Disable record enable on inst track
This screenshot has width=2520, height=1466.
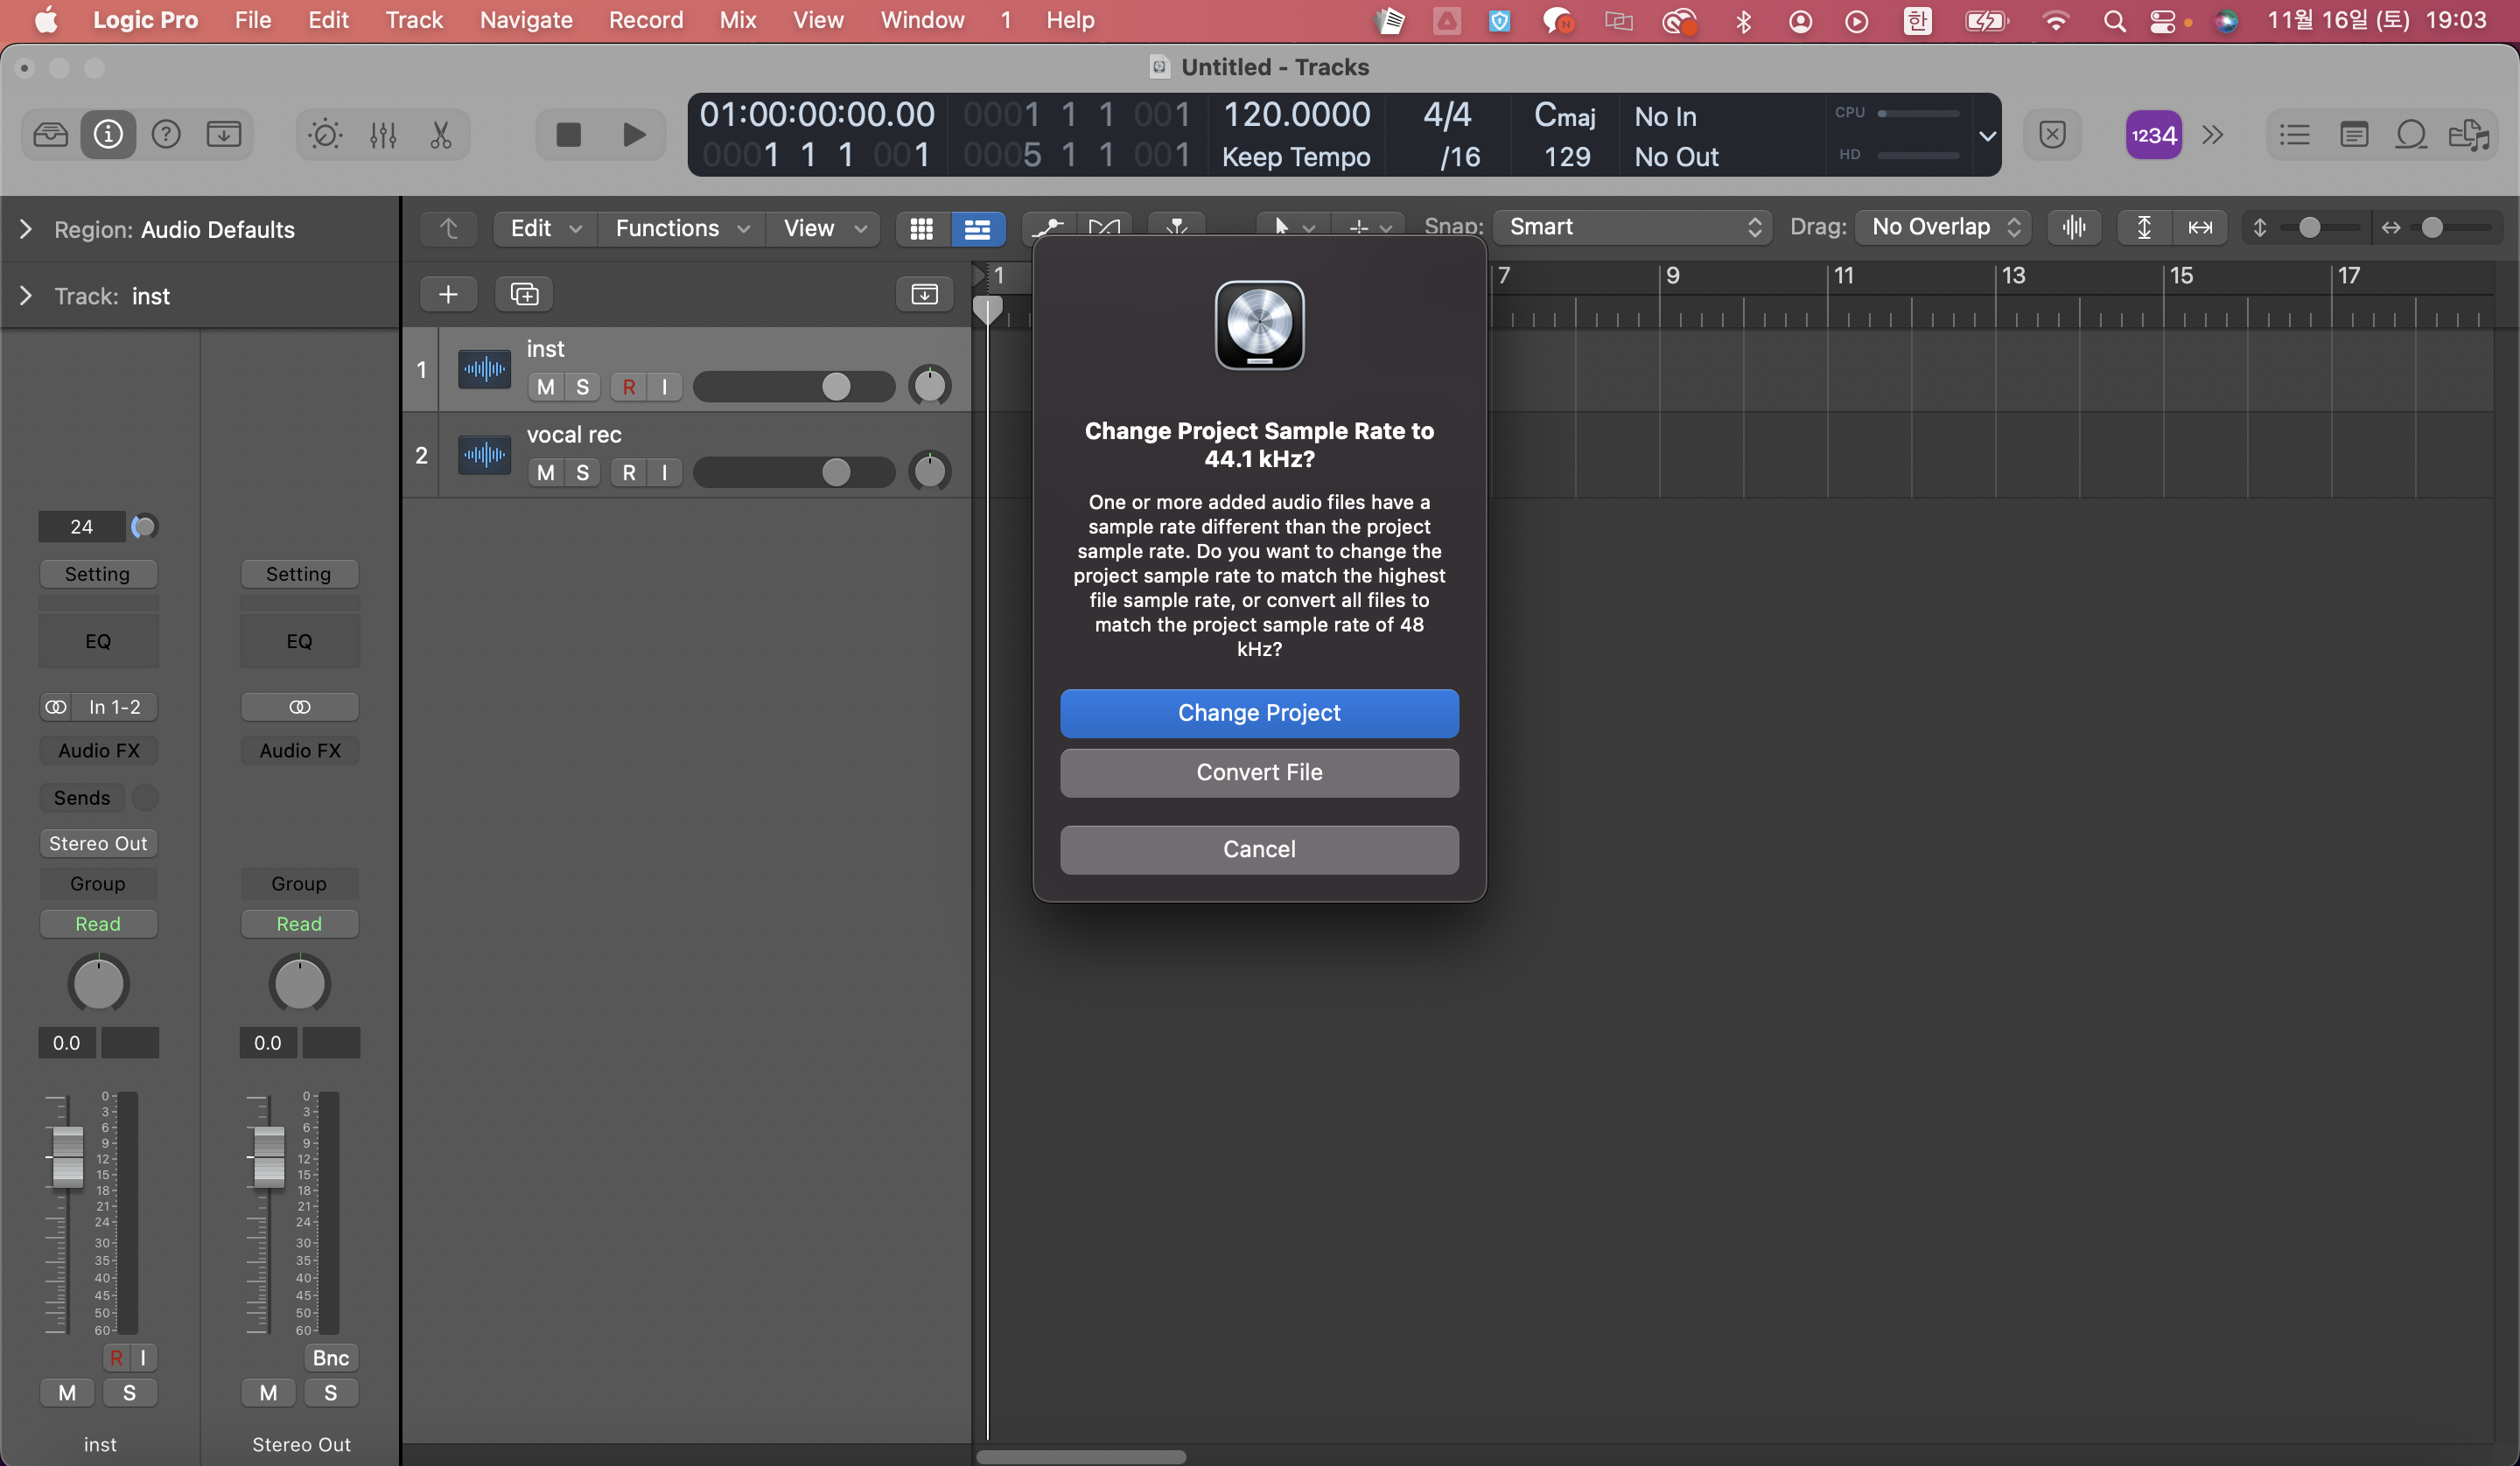coord(629,387)
